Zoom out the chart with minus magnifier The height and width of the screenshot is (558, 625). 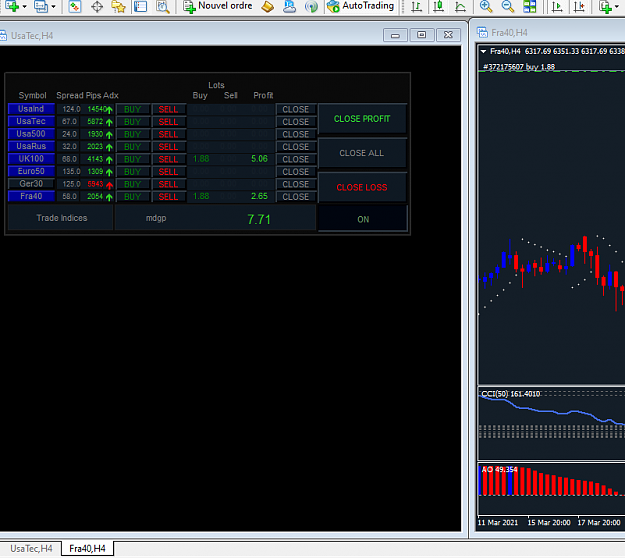point(507,6)
